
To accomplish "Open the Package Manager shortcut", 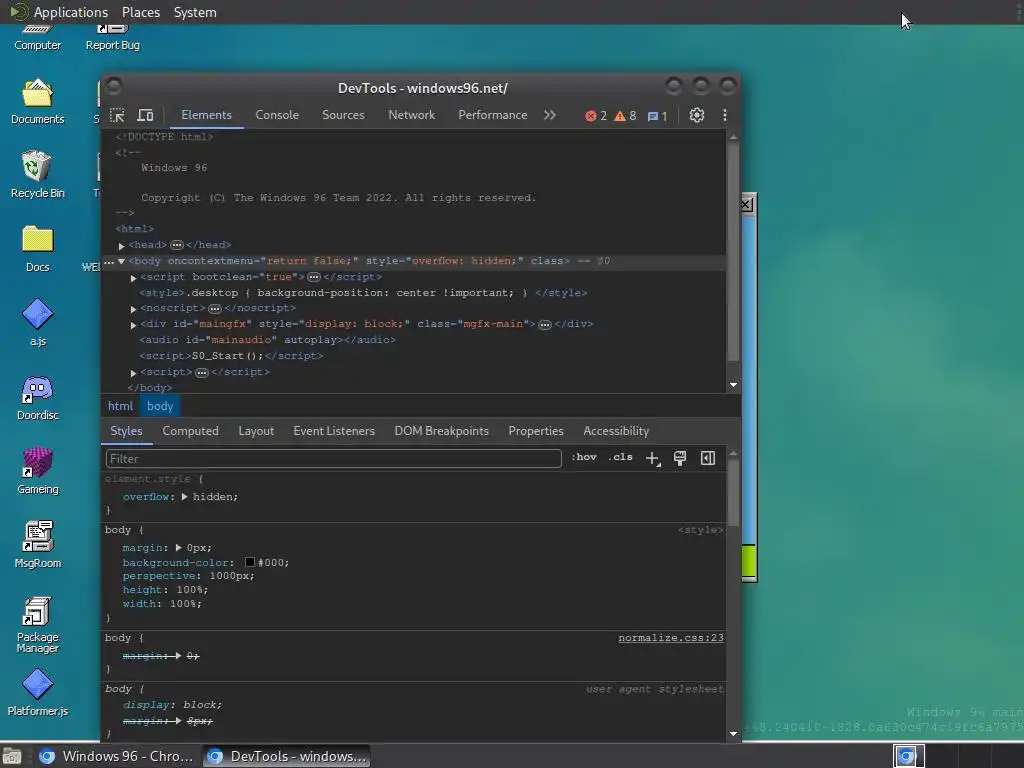I will (x=37, y=624).
